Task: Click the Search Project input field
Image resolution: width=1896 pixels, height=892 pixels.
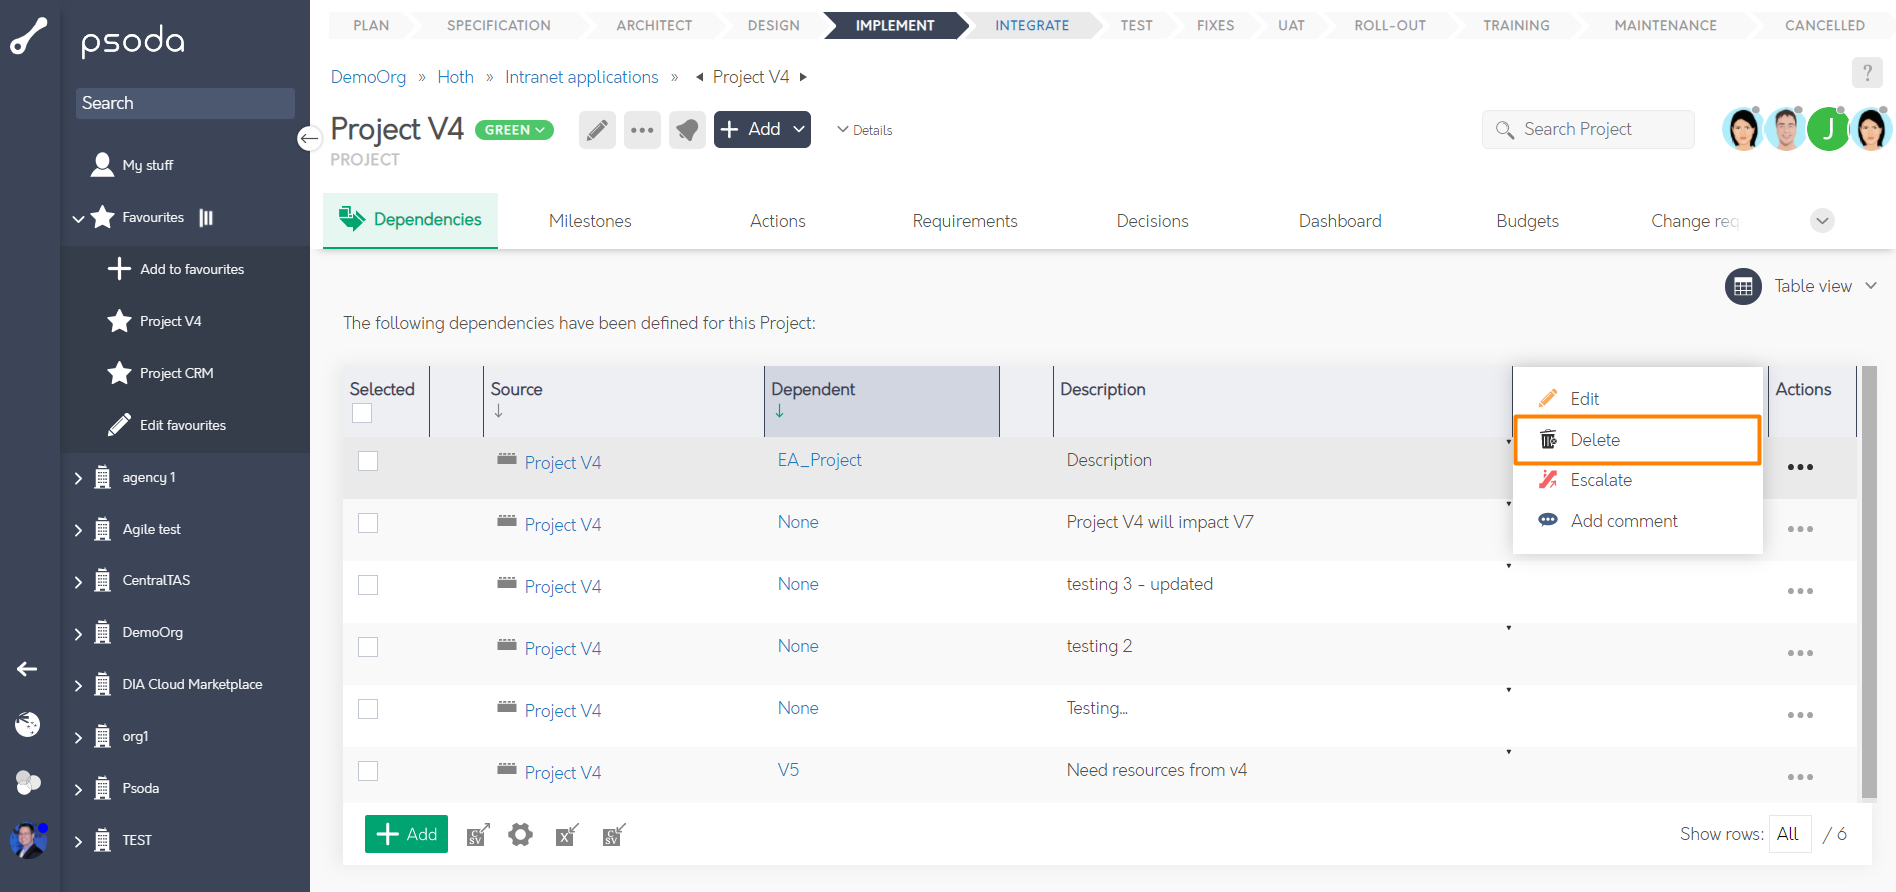Action: (1588, 129)
